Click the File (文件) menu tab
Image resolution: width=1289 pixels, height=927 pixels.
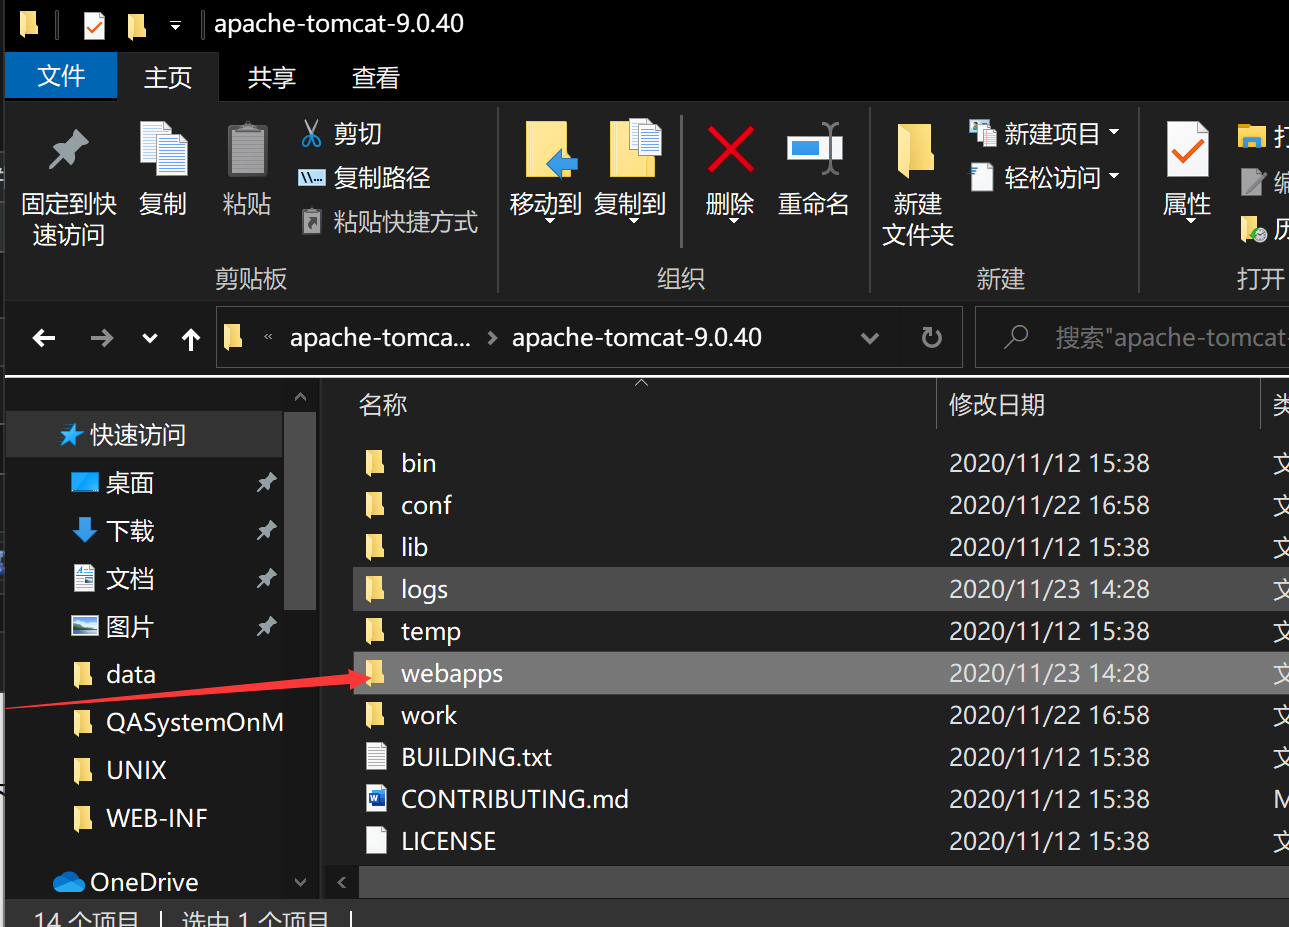click(61, 76)
